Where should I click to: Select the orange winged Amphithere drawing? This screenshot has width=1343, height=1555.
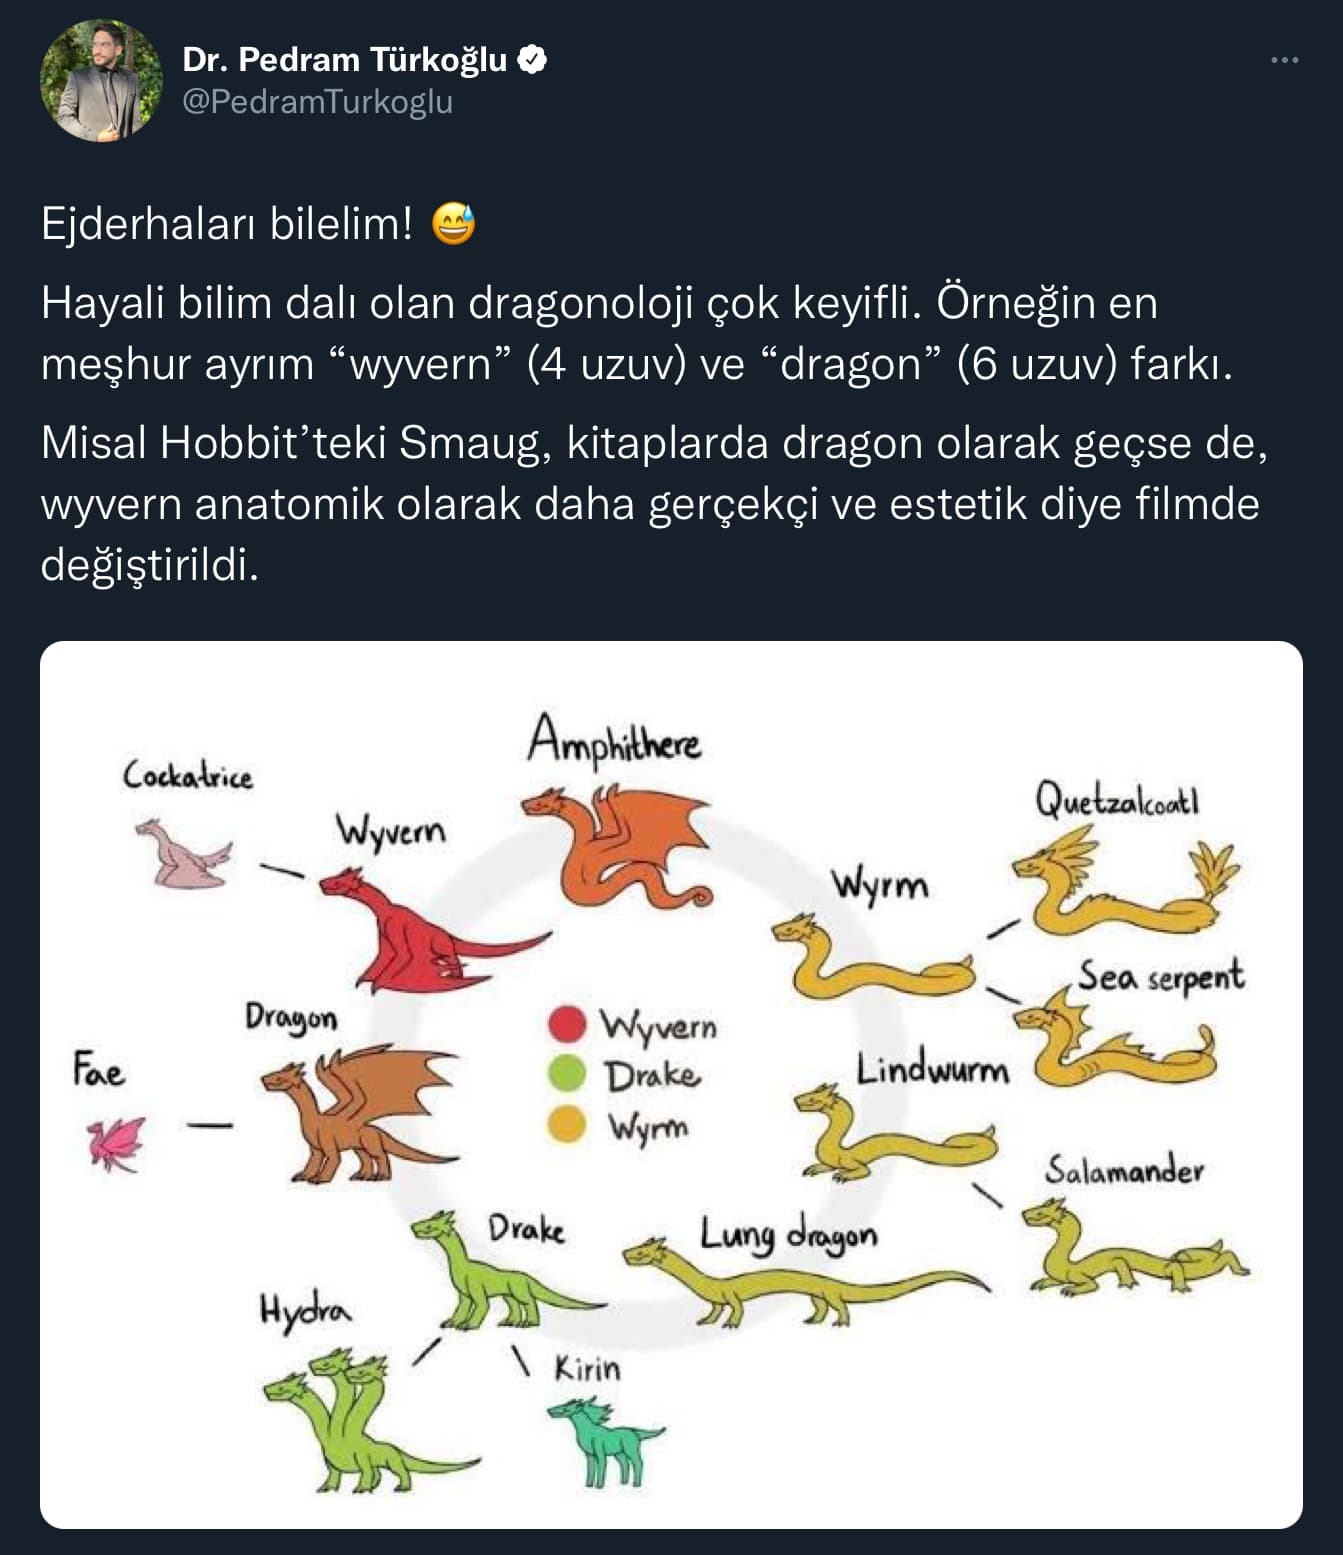620,845
